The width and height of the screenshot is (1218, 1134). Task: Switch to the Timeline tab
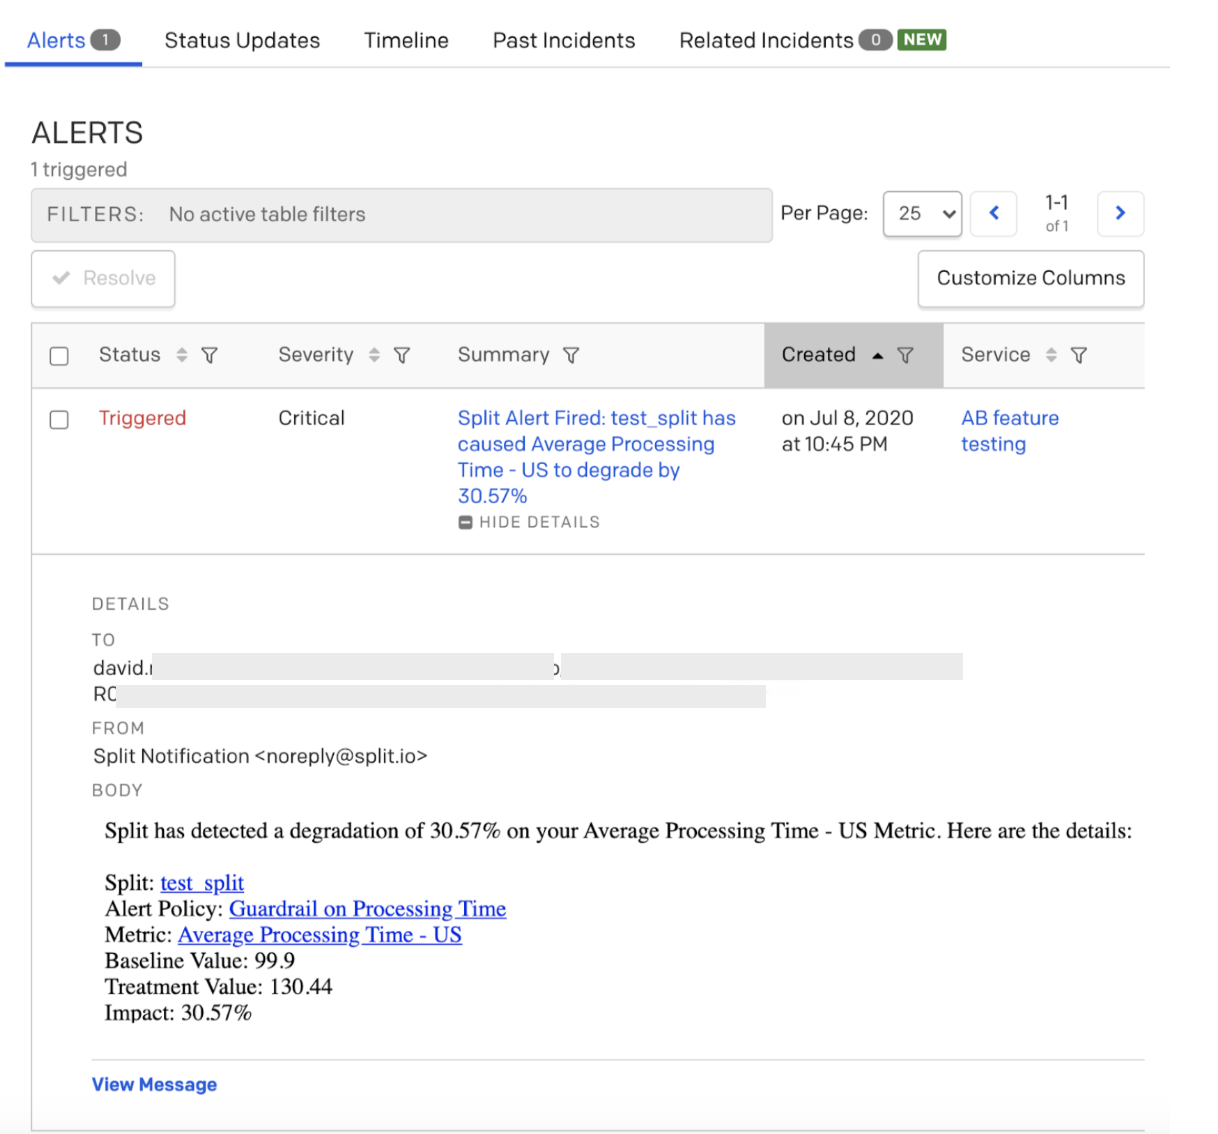406,40
